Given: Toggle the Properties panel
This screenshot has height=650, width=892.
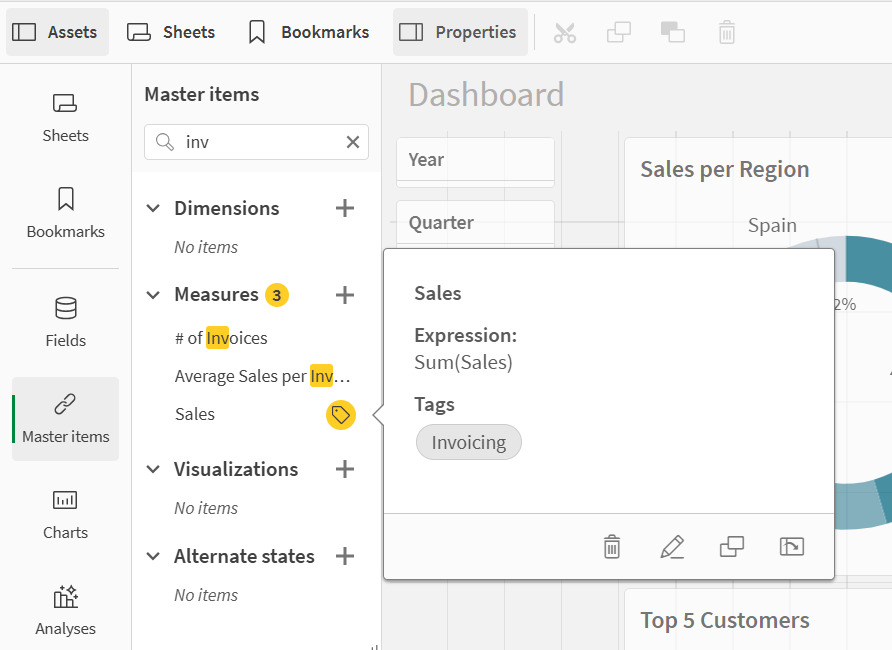Looking at the screenshot, I should 459,32.
